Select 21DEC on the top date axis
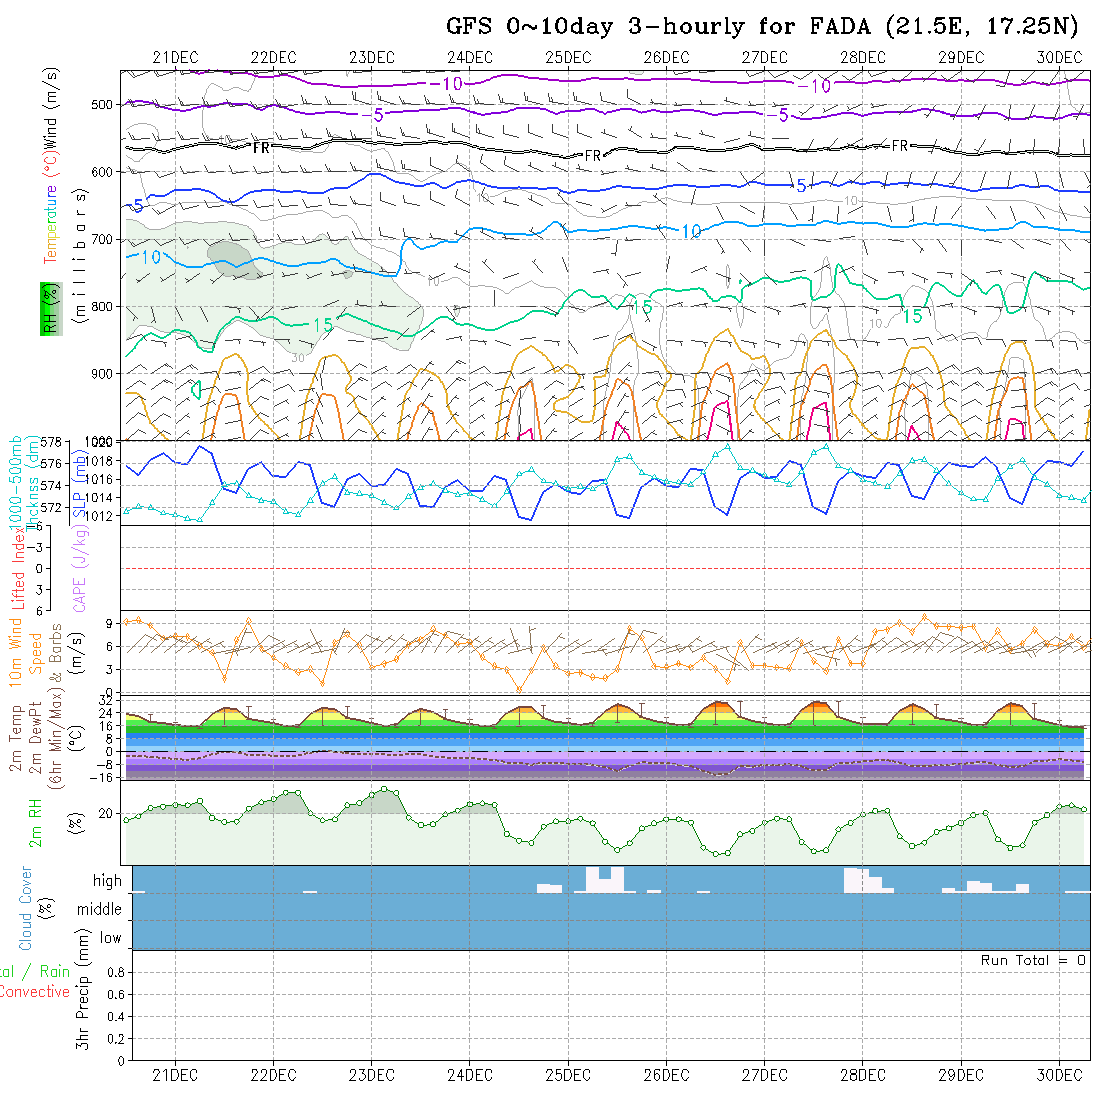This screenshot has width=1100, height=1100. tap(175, 57)
